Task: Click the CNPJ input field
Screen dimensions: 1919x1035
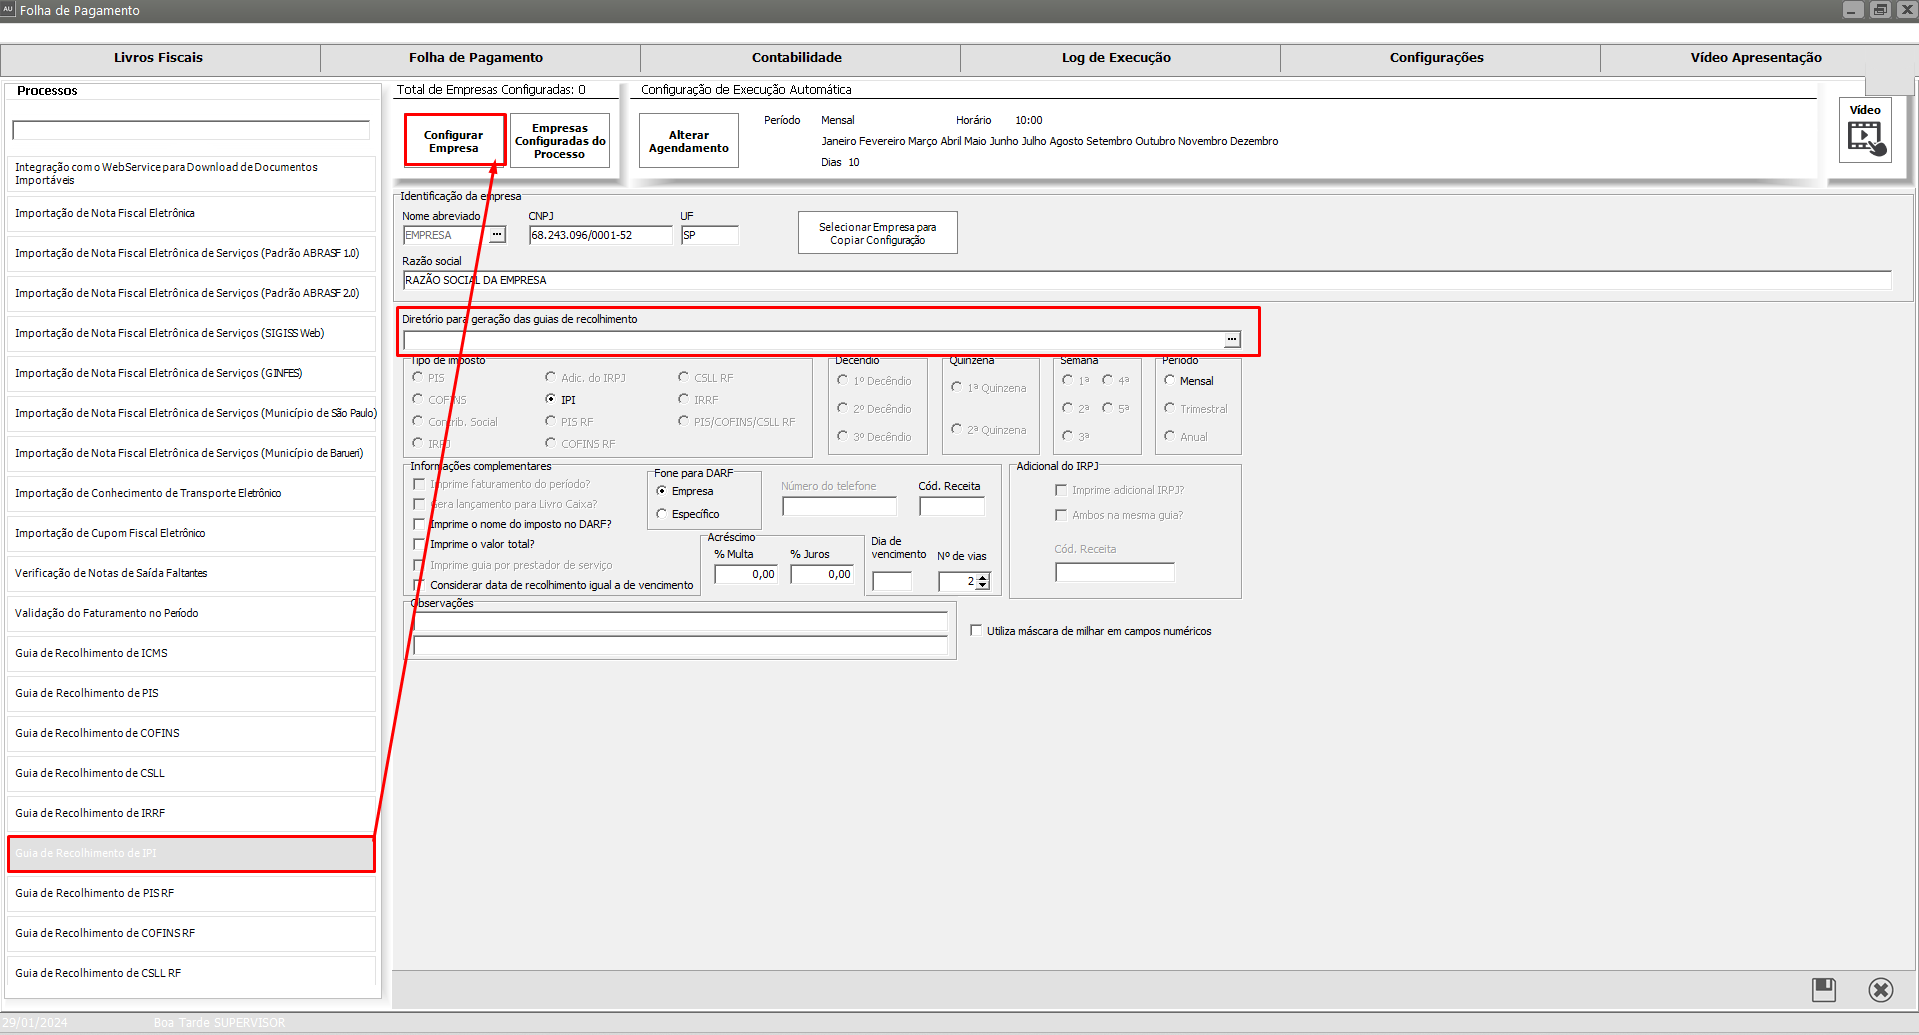Action: (601, 235)
